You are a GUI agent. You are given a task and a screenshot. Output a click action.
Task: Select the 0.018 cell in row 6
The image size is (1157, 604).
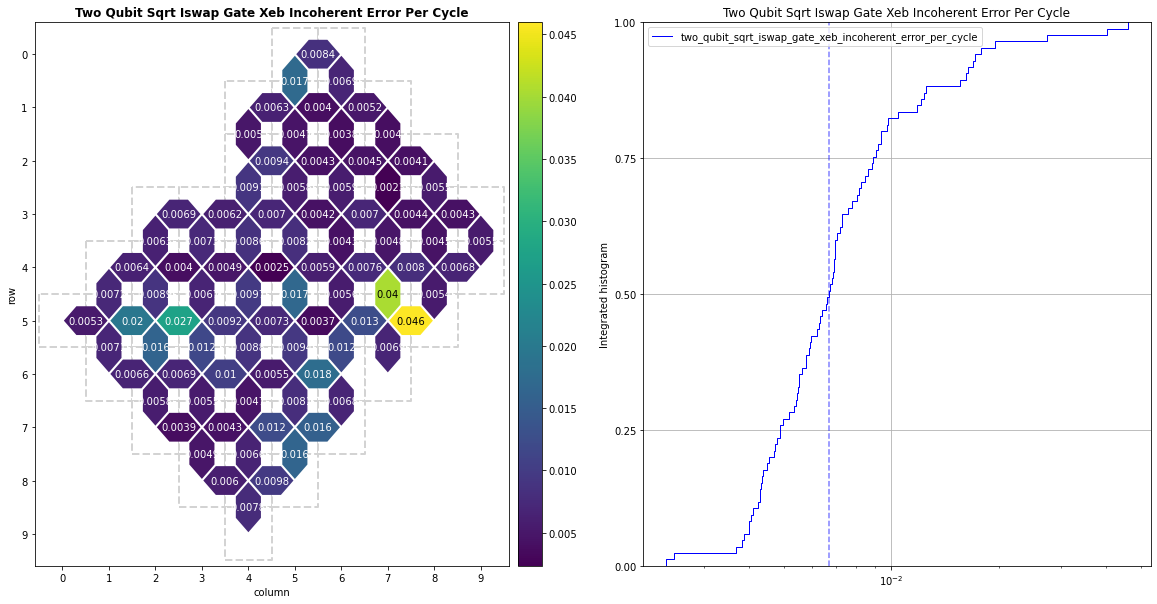coord(318,375)
